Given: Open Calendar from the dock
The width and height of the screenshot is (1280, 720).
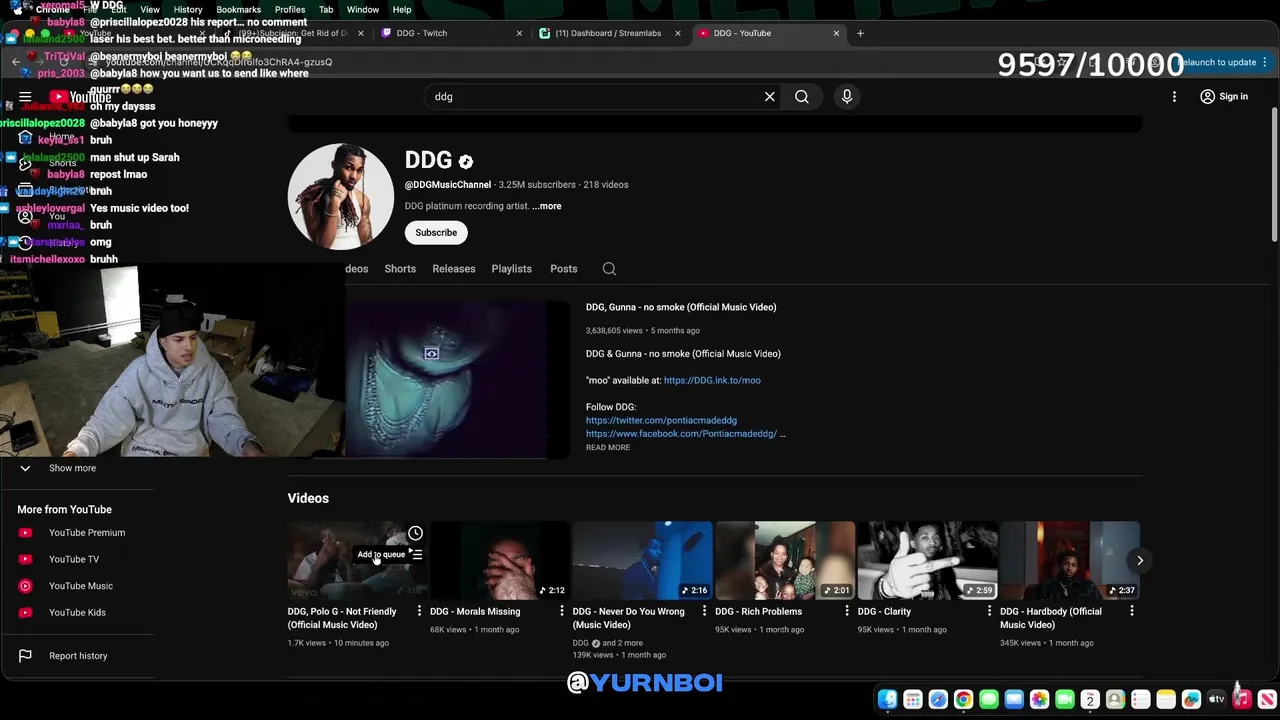Looking at the screenshot, I should [x=1090, y=699].
